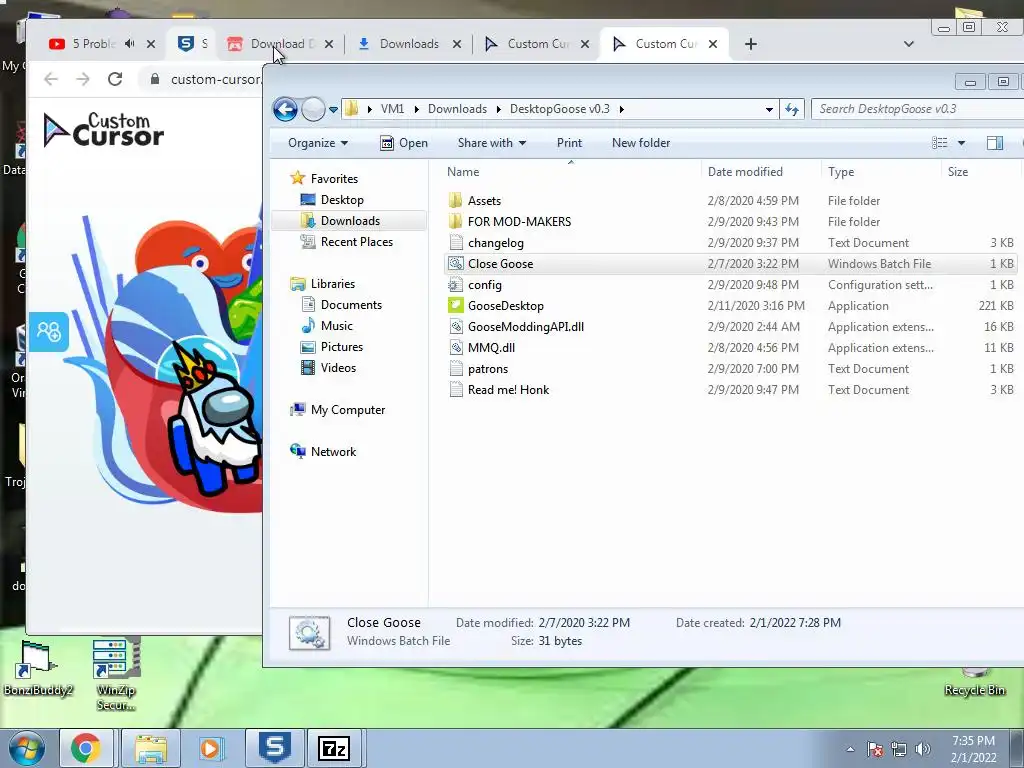Click the blue share widget on webpage
Image resolution: width=1024 pixels, height=768 pixels.
(x=48, y=331)
